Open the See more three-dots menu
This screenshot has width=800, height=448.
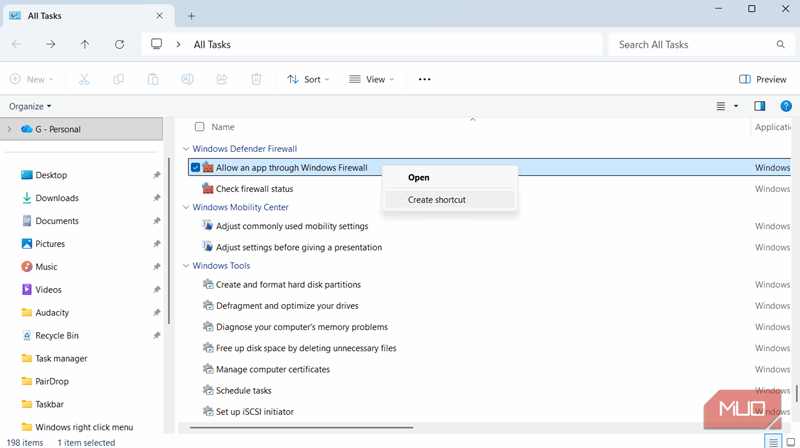point(424,79)
